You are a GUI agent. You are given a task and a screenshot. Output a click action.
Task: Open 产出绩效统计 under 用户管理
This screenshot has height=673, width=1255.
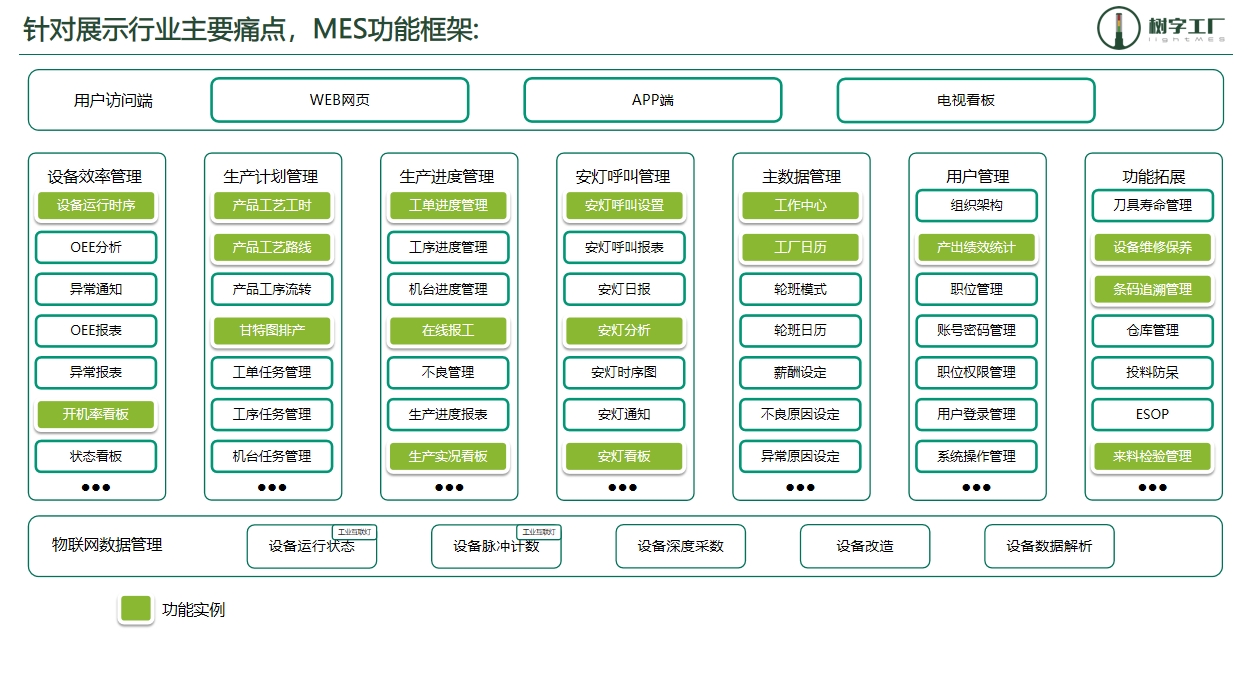tap(976, 248)
